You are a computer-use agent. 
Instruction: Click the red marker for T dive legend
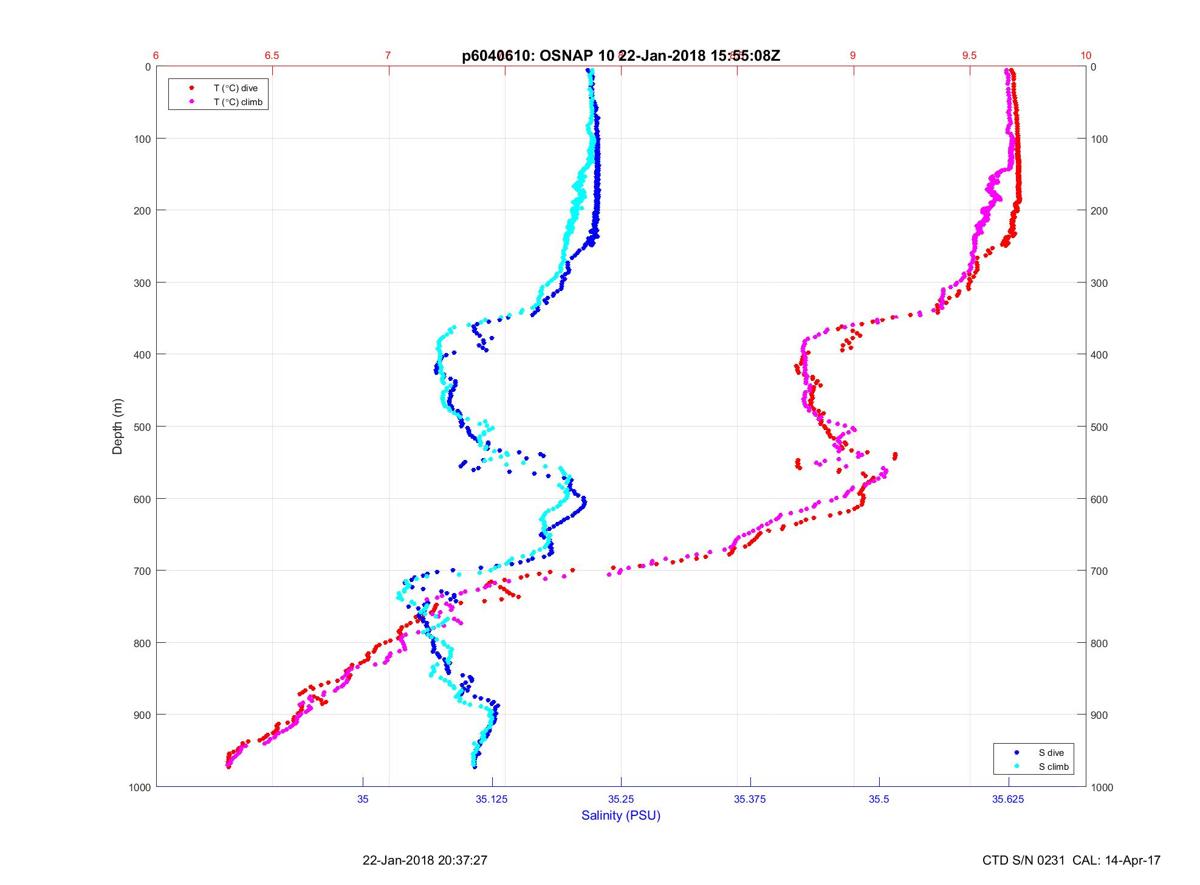point(190,88)
